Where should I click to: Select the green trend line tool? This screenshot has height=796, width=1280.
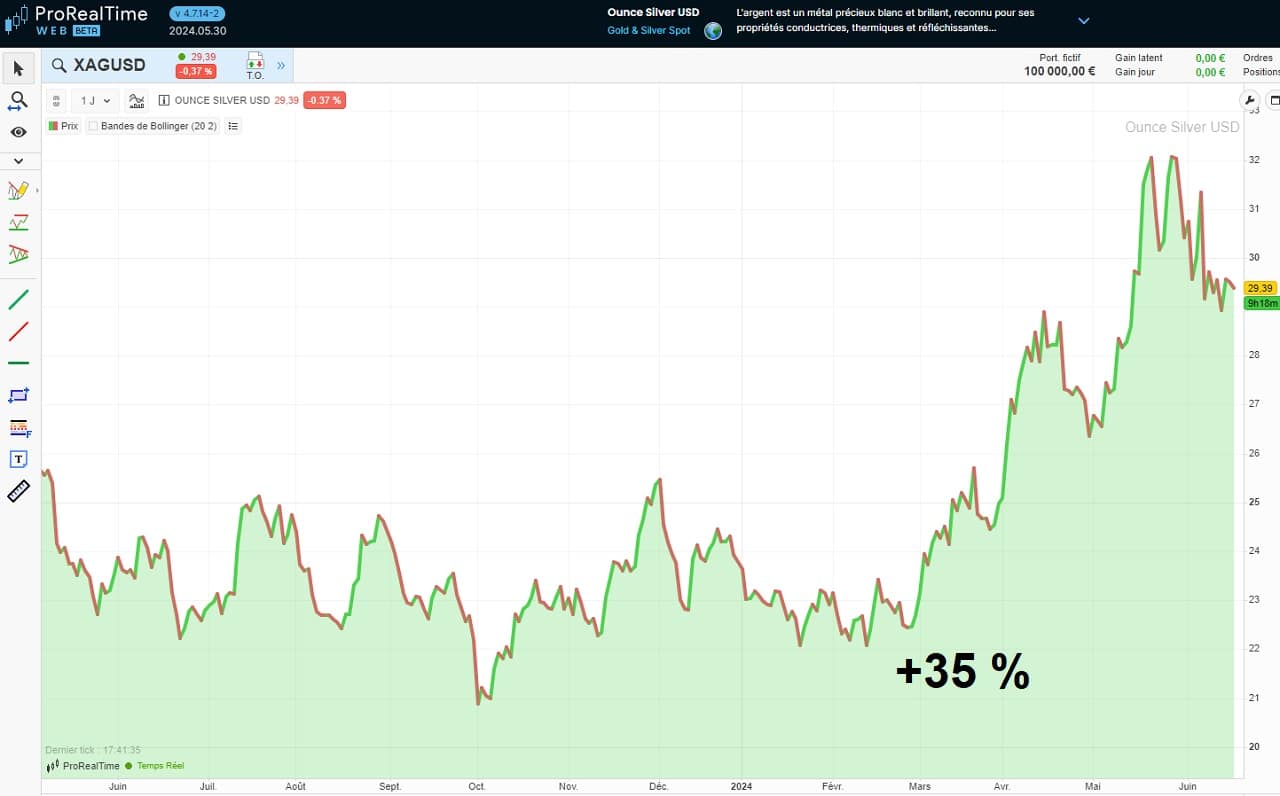(x=18, y=299)
